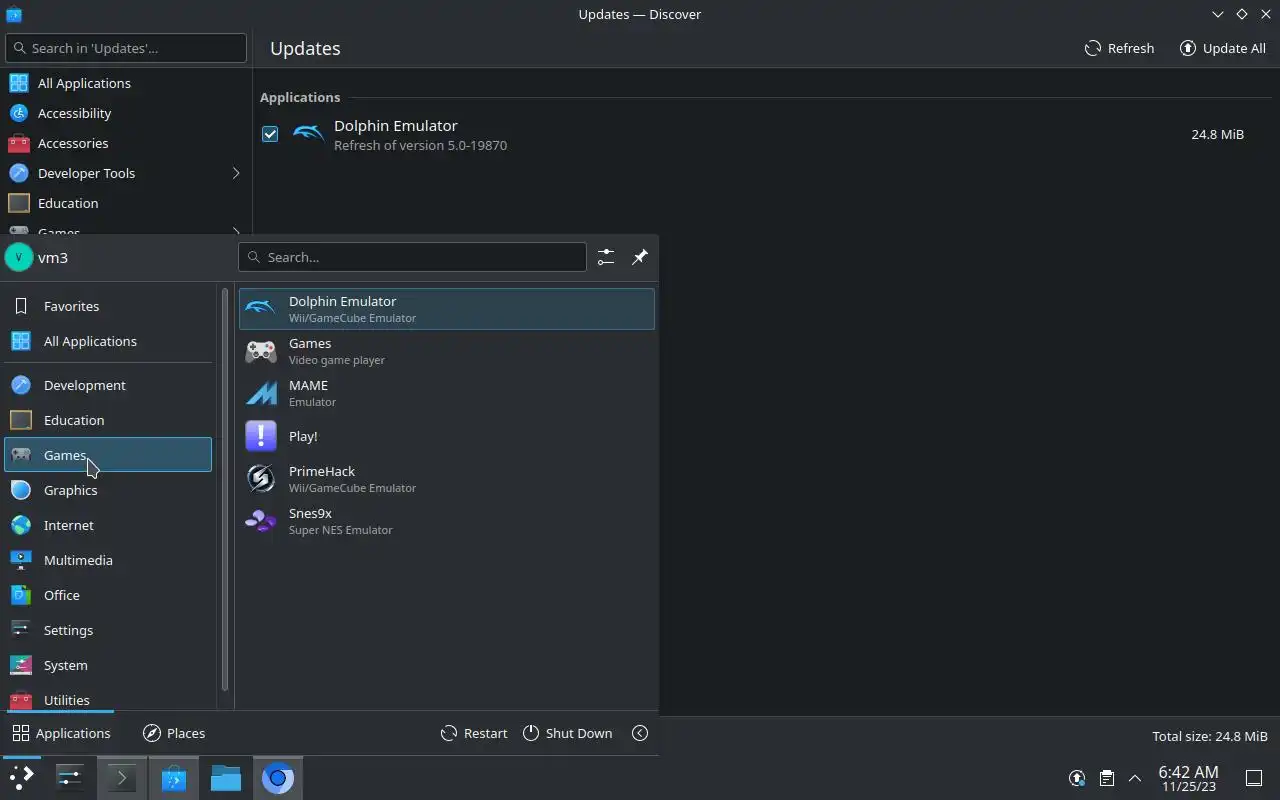The height and width of the screenshot is (800, 1280).
Task: Open the Utilities category in launcher
Action: (108, 699)
